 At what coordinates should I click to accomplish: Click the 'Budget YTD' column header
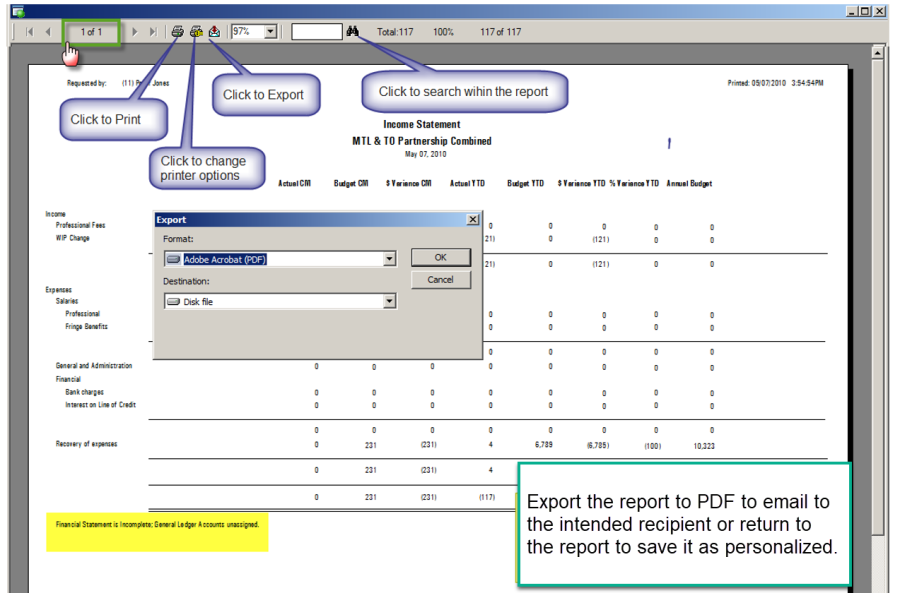(x=526, y=183)
